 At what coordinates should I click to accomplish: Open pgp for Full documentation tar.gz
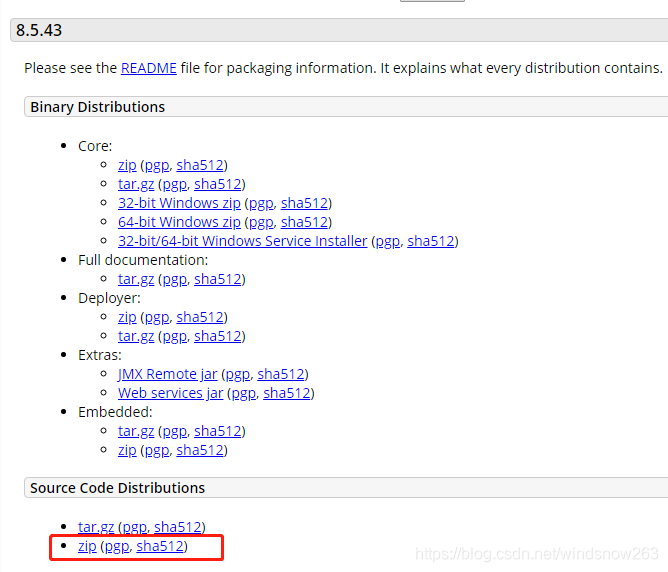pyautogui.click(x=175, y=279)
